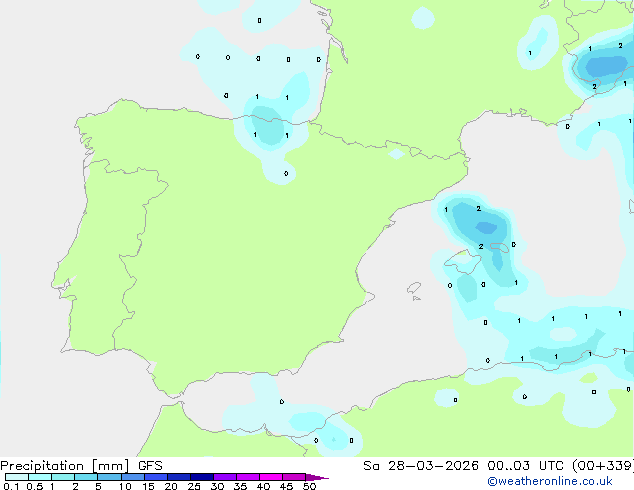Click the 25–30 mm dark blue swatch
The height and width of the screenshot is (490, 634).
pyautogui.click(x=201, y=477)
